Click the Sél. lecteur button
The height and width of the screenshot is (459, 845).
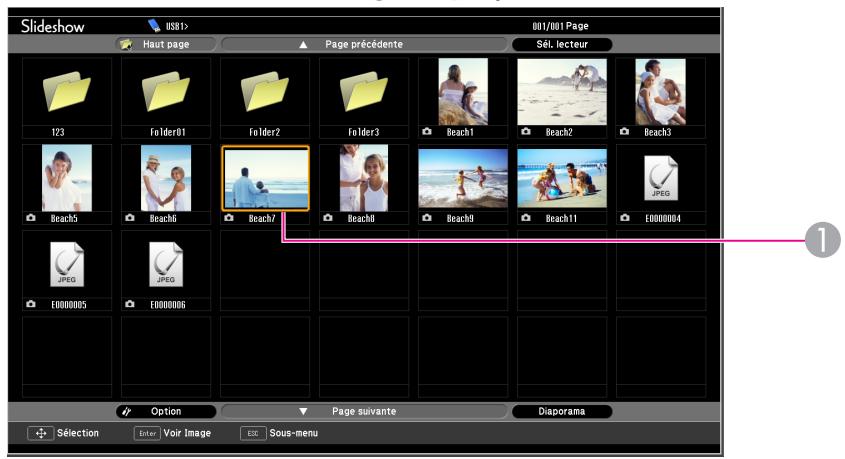click(x=562, y=44)
